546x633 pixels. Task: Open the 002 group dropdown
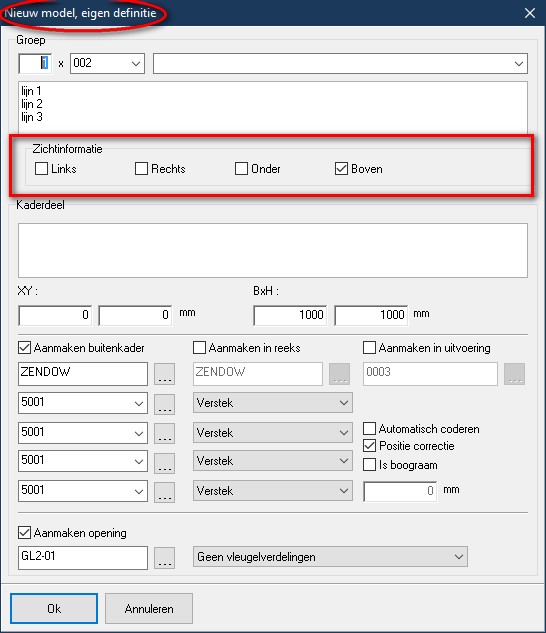(107, 63)
